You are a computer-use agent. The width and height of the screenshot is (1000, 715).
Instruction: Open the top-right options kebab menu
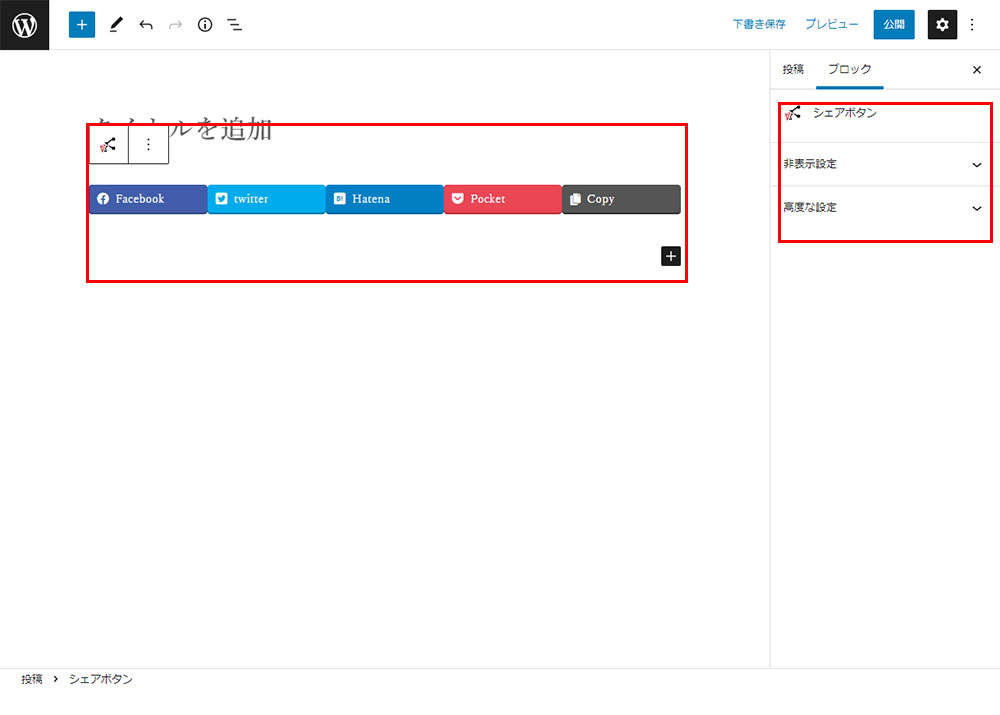click(972, 25)
